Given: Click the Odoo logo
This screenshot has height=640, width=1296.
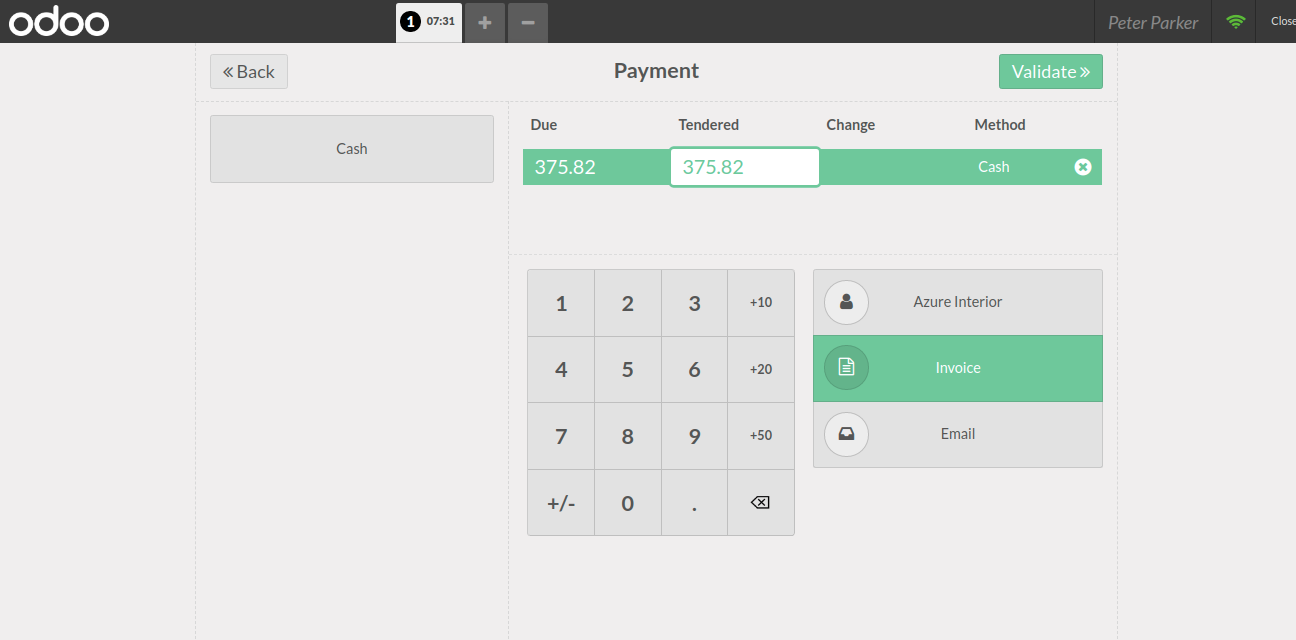Looking at the screenshot, I should 59,21.
